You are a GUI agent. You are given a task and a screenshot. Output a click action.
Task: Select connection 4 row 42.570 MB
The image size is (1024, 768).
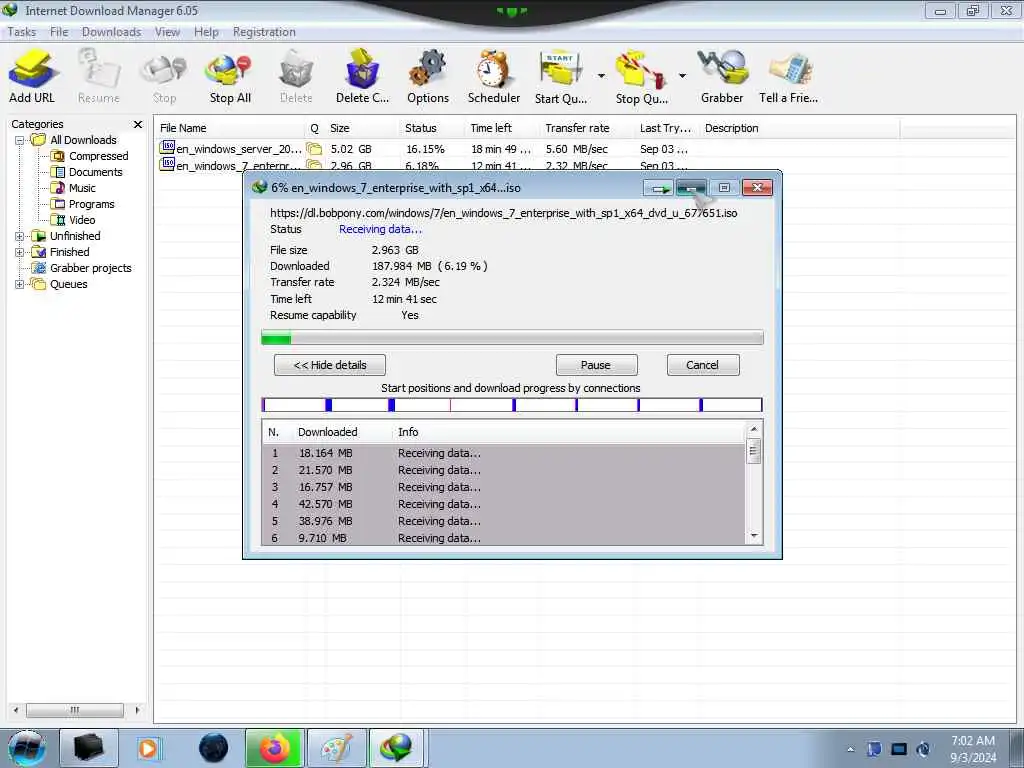click(x=503, y=504)
